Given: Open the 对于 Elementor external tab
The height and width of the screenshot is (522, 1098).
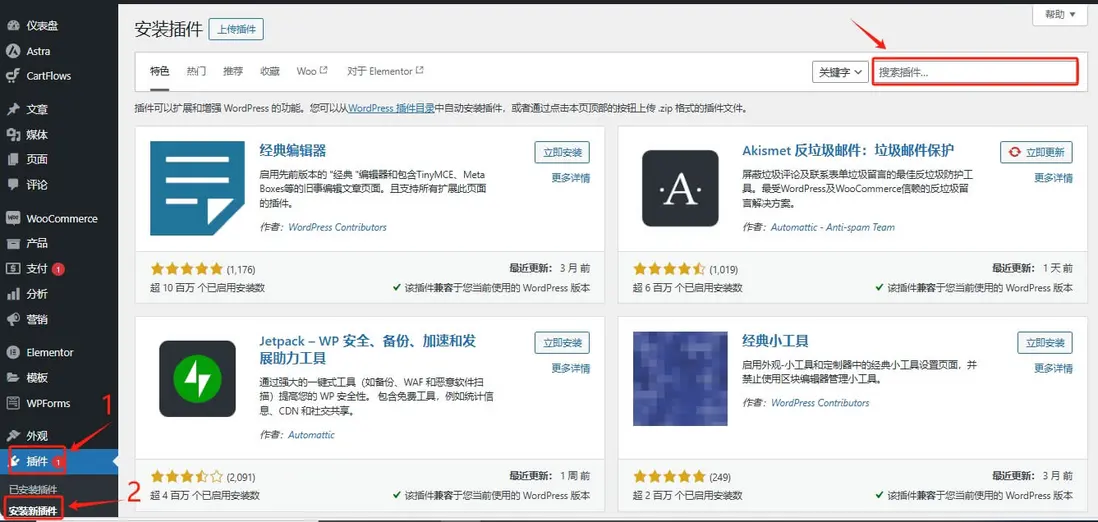Looking at the screenshot, I should click(x=384, y=72).
